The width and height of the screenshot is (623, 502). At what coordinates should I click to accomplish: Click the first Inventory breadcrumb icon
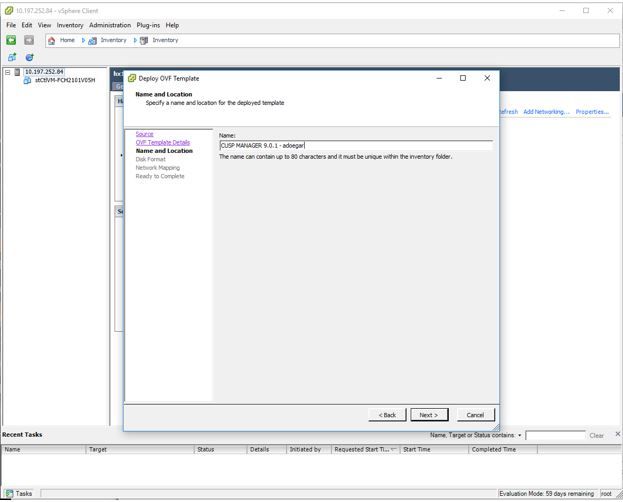coord(93,41)
